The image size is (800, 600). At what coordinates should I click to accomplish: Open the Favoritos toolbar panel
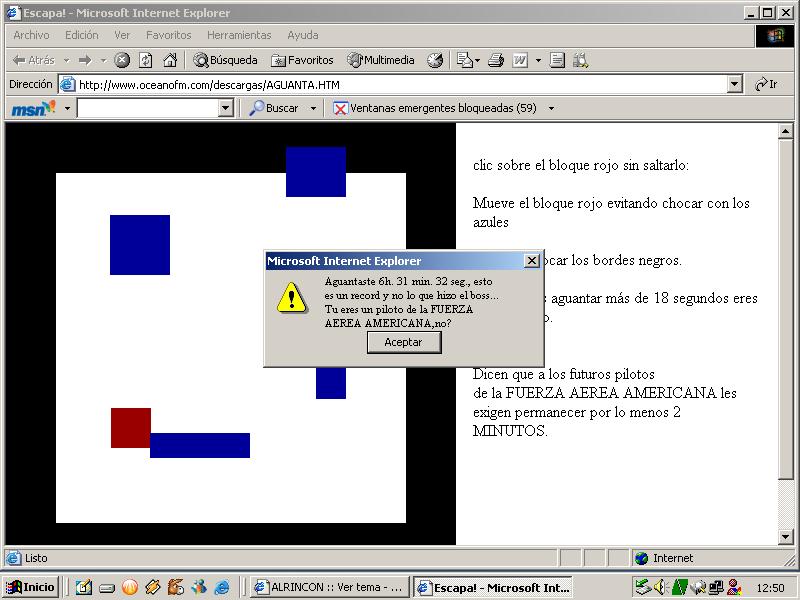click(x=302, y=60)
